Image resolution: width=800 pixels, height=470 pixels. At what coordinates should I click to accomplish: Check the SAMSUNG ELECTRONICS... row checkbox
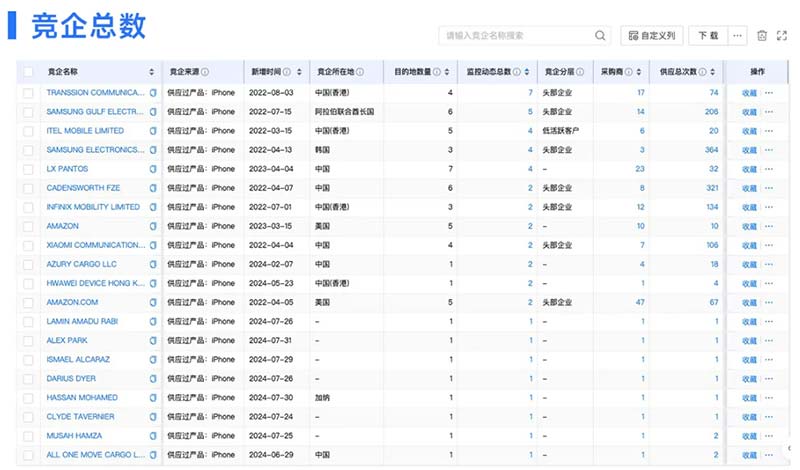pos(29,150)
